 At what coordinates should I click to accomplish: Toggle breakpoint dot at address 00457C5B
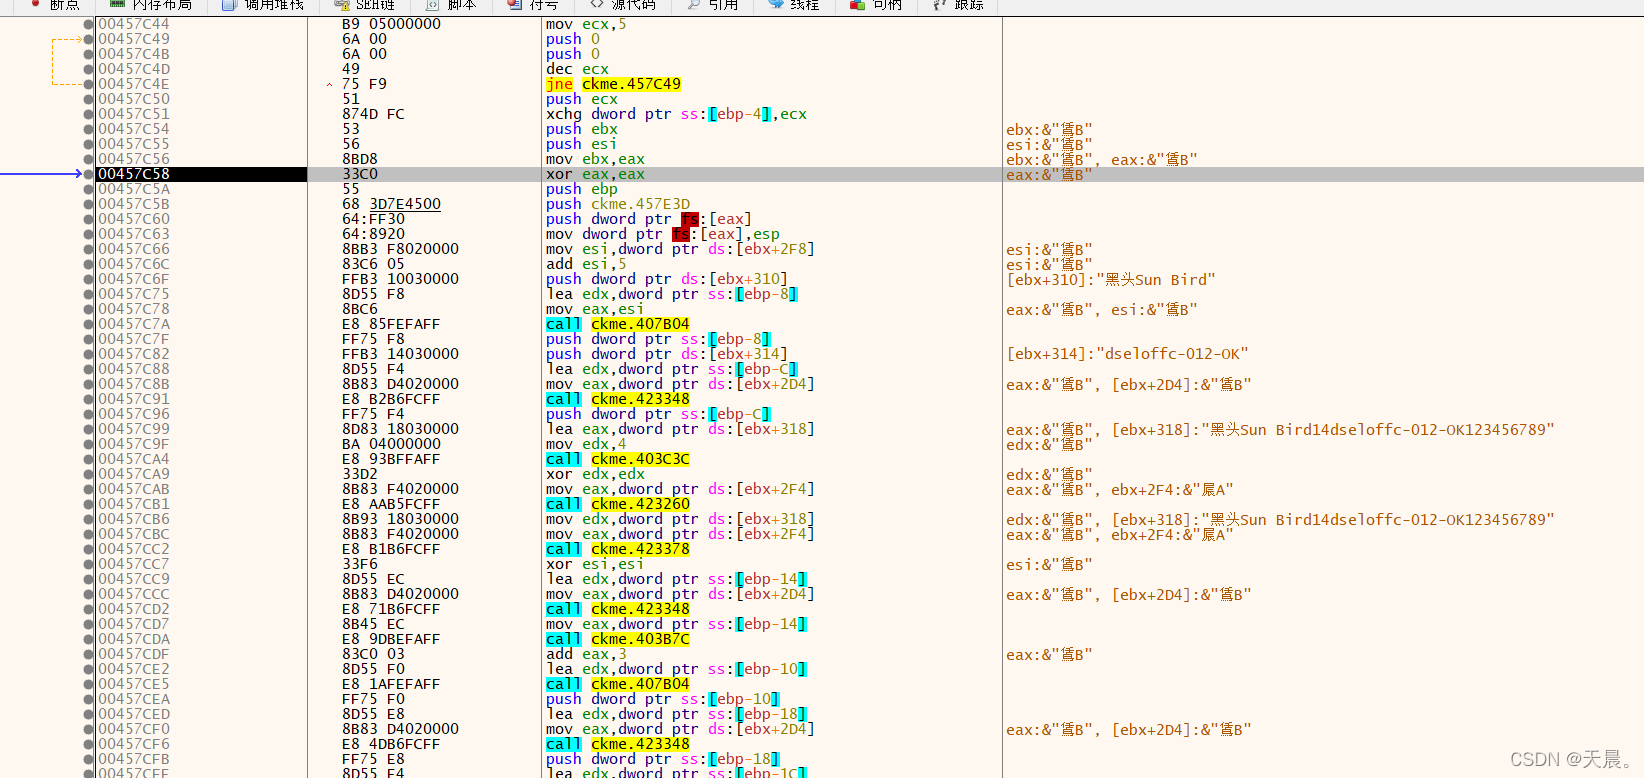click(x=89, y=204)
